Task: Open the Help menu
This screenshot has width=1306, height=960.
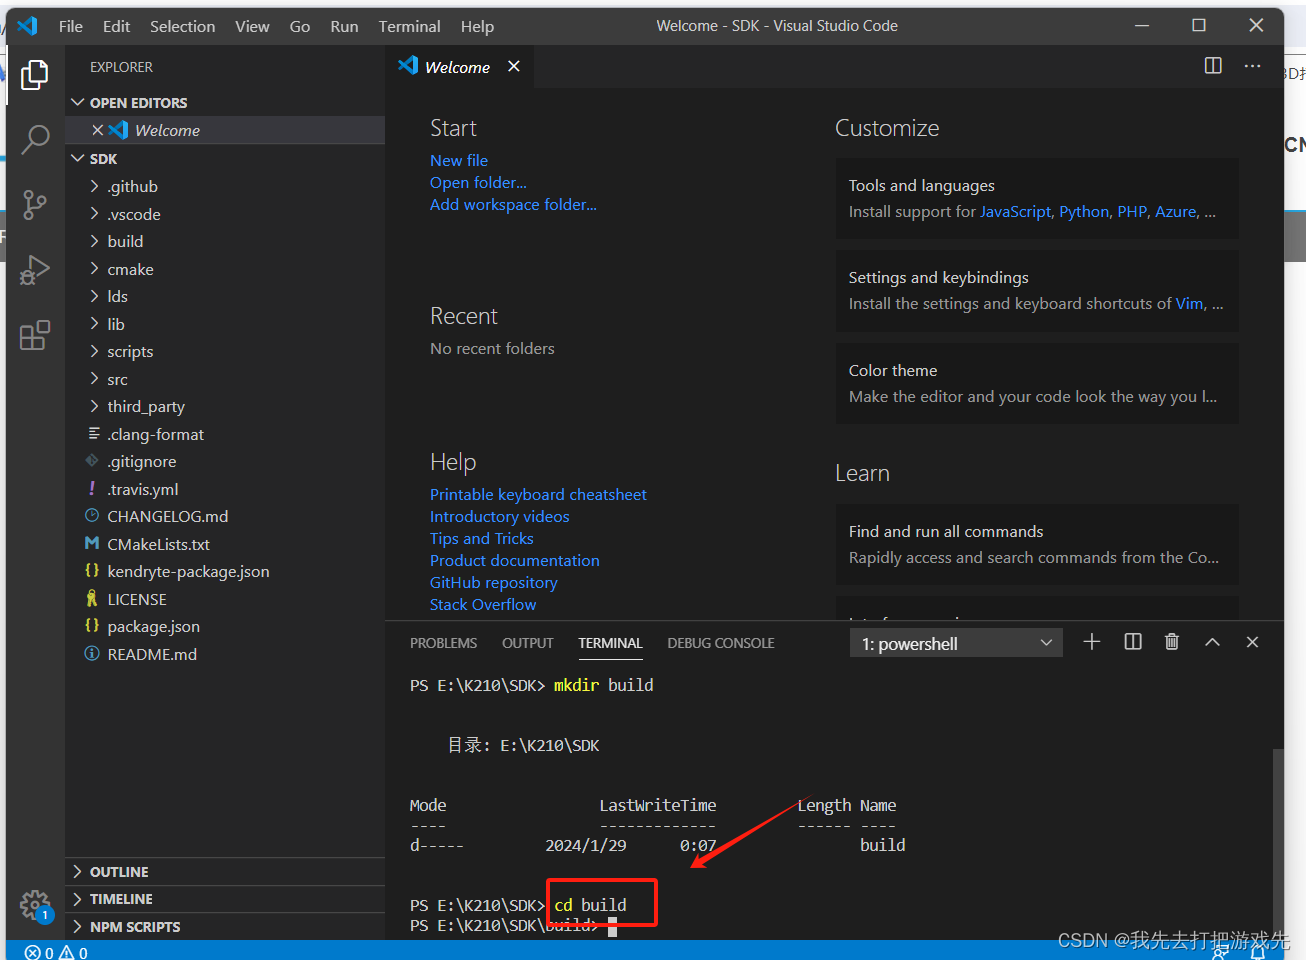Action: point(477,26)
